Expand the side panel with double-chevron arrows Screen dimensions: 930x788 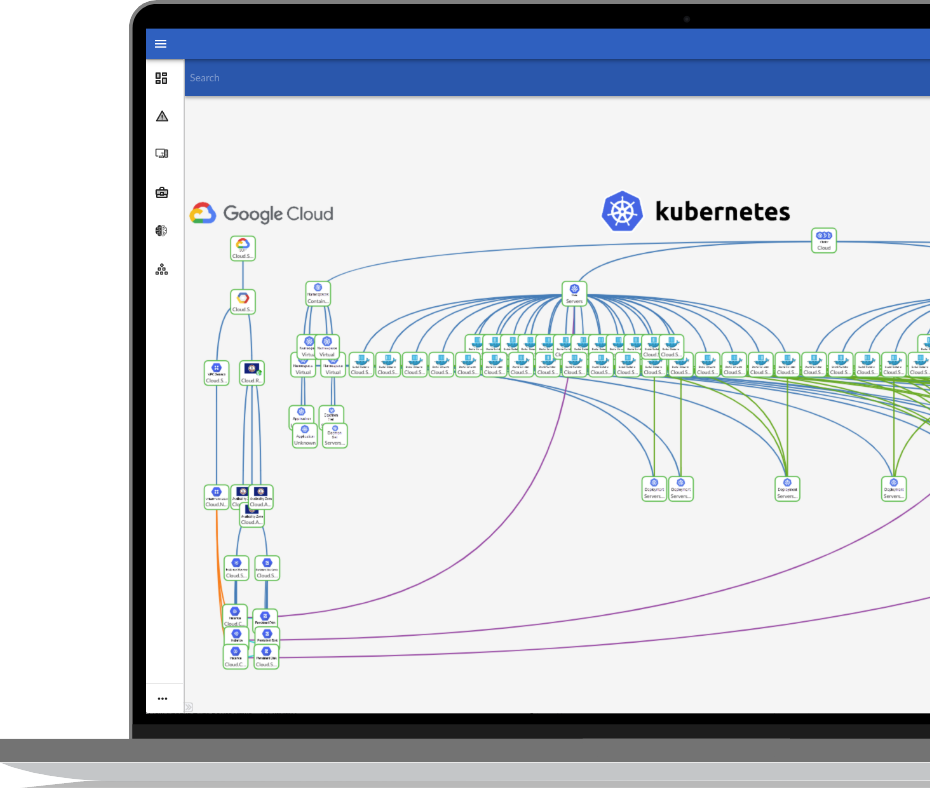tap(189, 707)
